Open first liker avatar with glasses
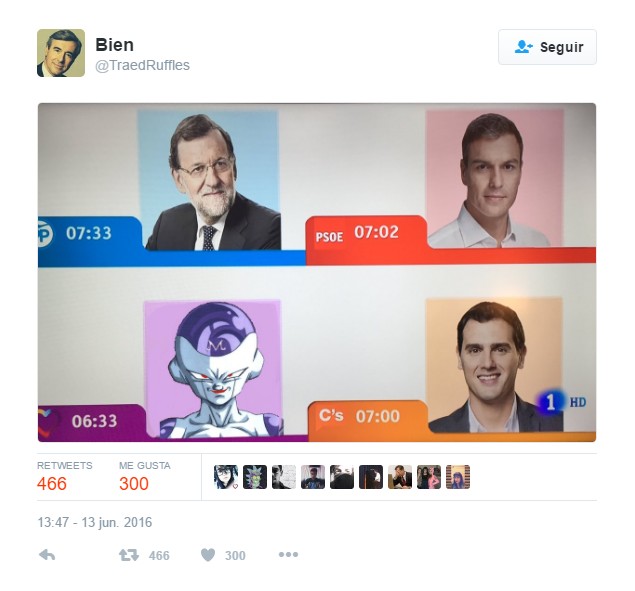Image resolution: width=635 pixels, height=591 pixels. click(226, 477)
